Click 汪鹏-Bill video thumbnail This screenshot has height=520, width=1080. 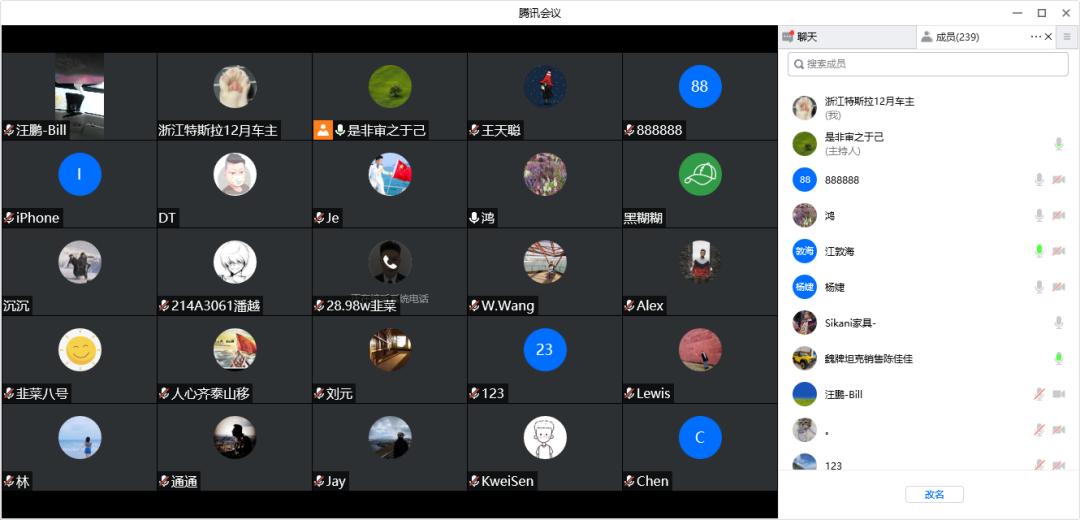click(x=79, y=96)
